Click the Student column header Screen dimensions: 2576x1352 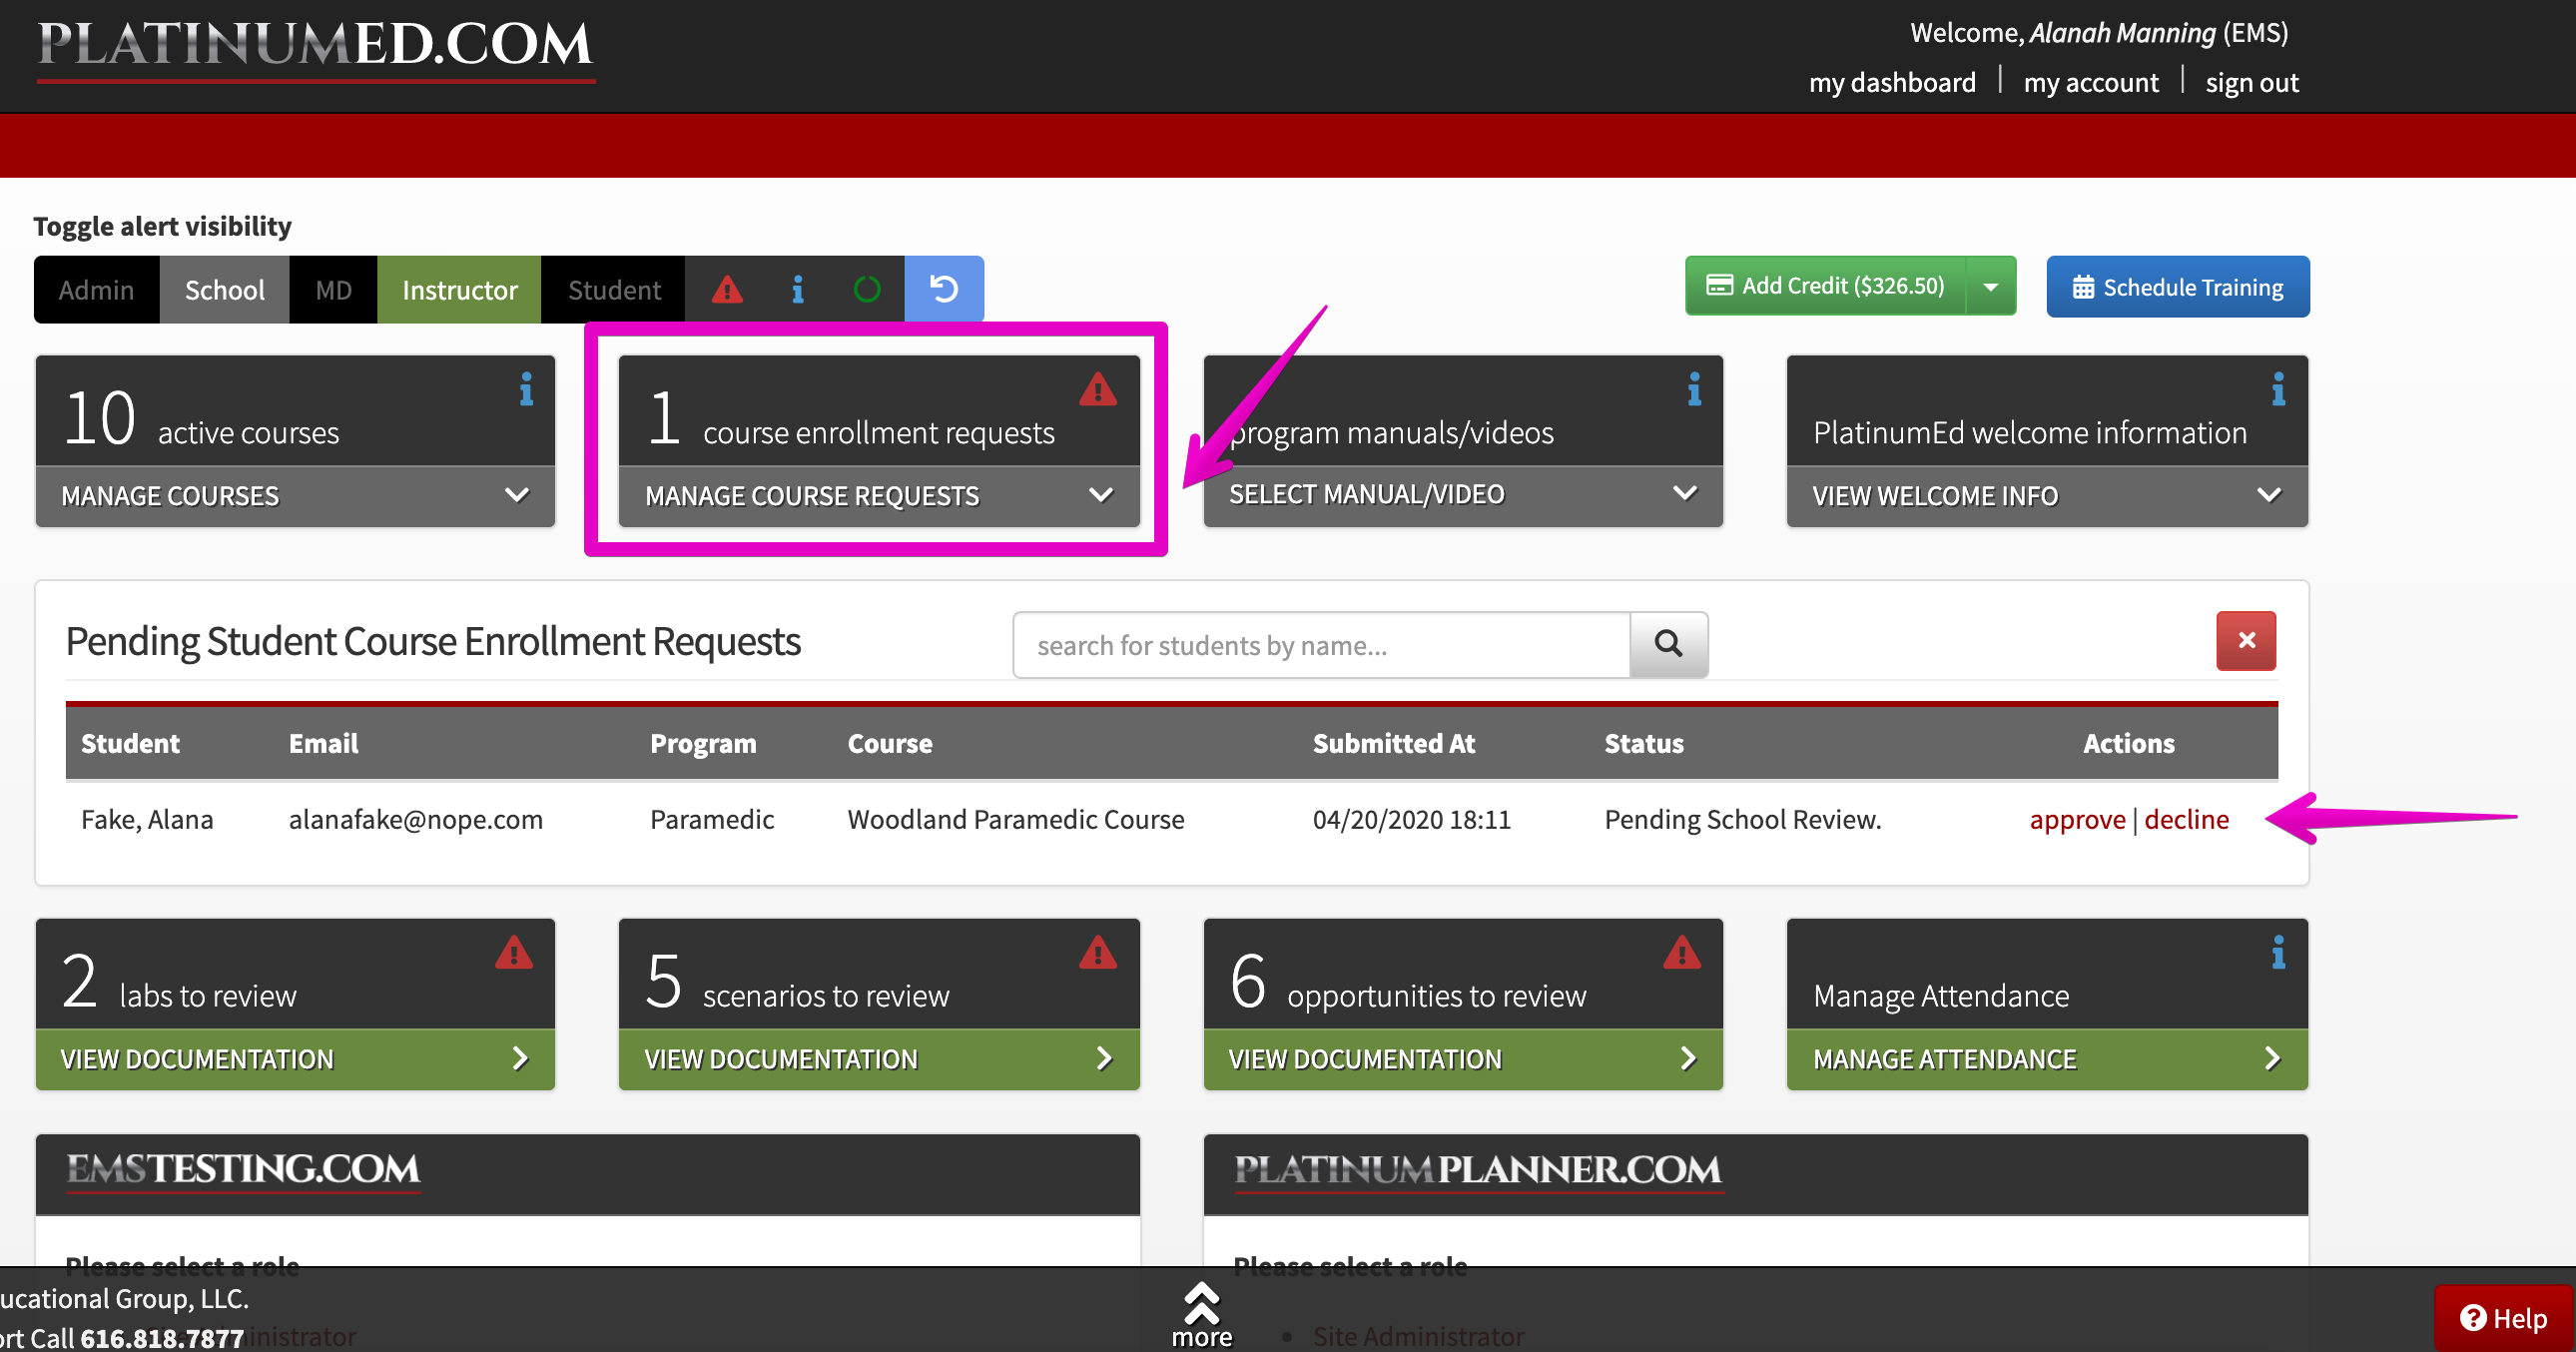(x=130, y=743)
